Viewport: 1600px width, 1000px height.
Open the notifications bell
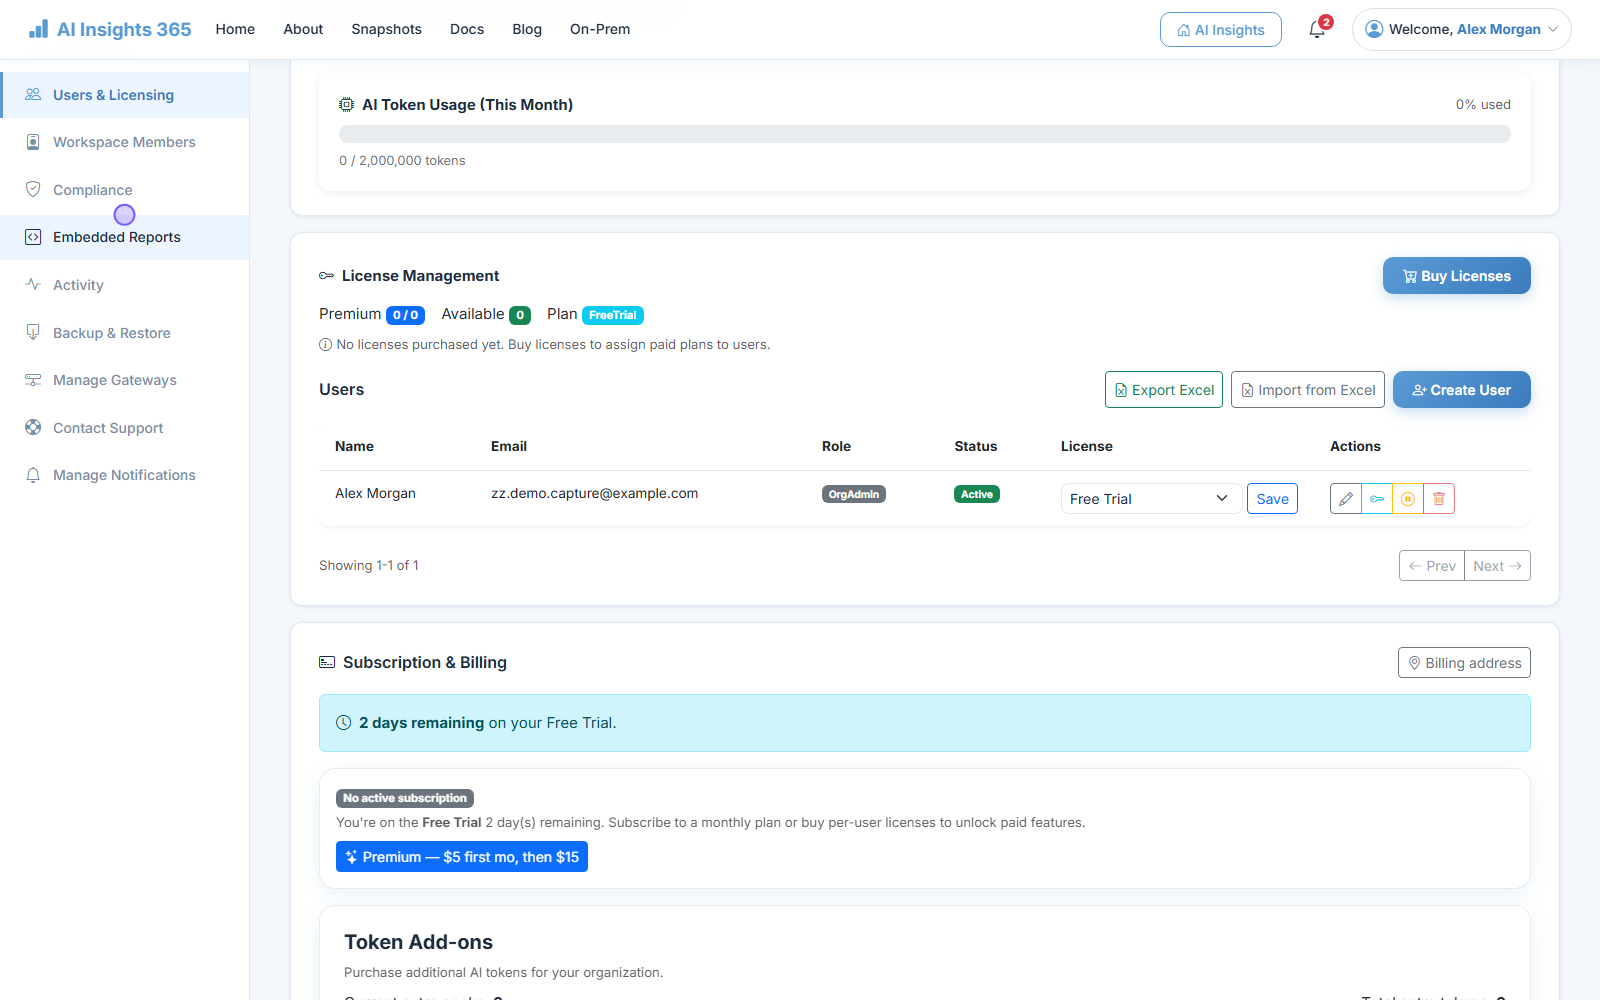click(1317, 30)
